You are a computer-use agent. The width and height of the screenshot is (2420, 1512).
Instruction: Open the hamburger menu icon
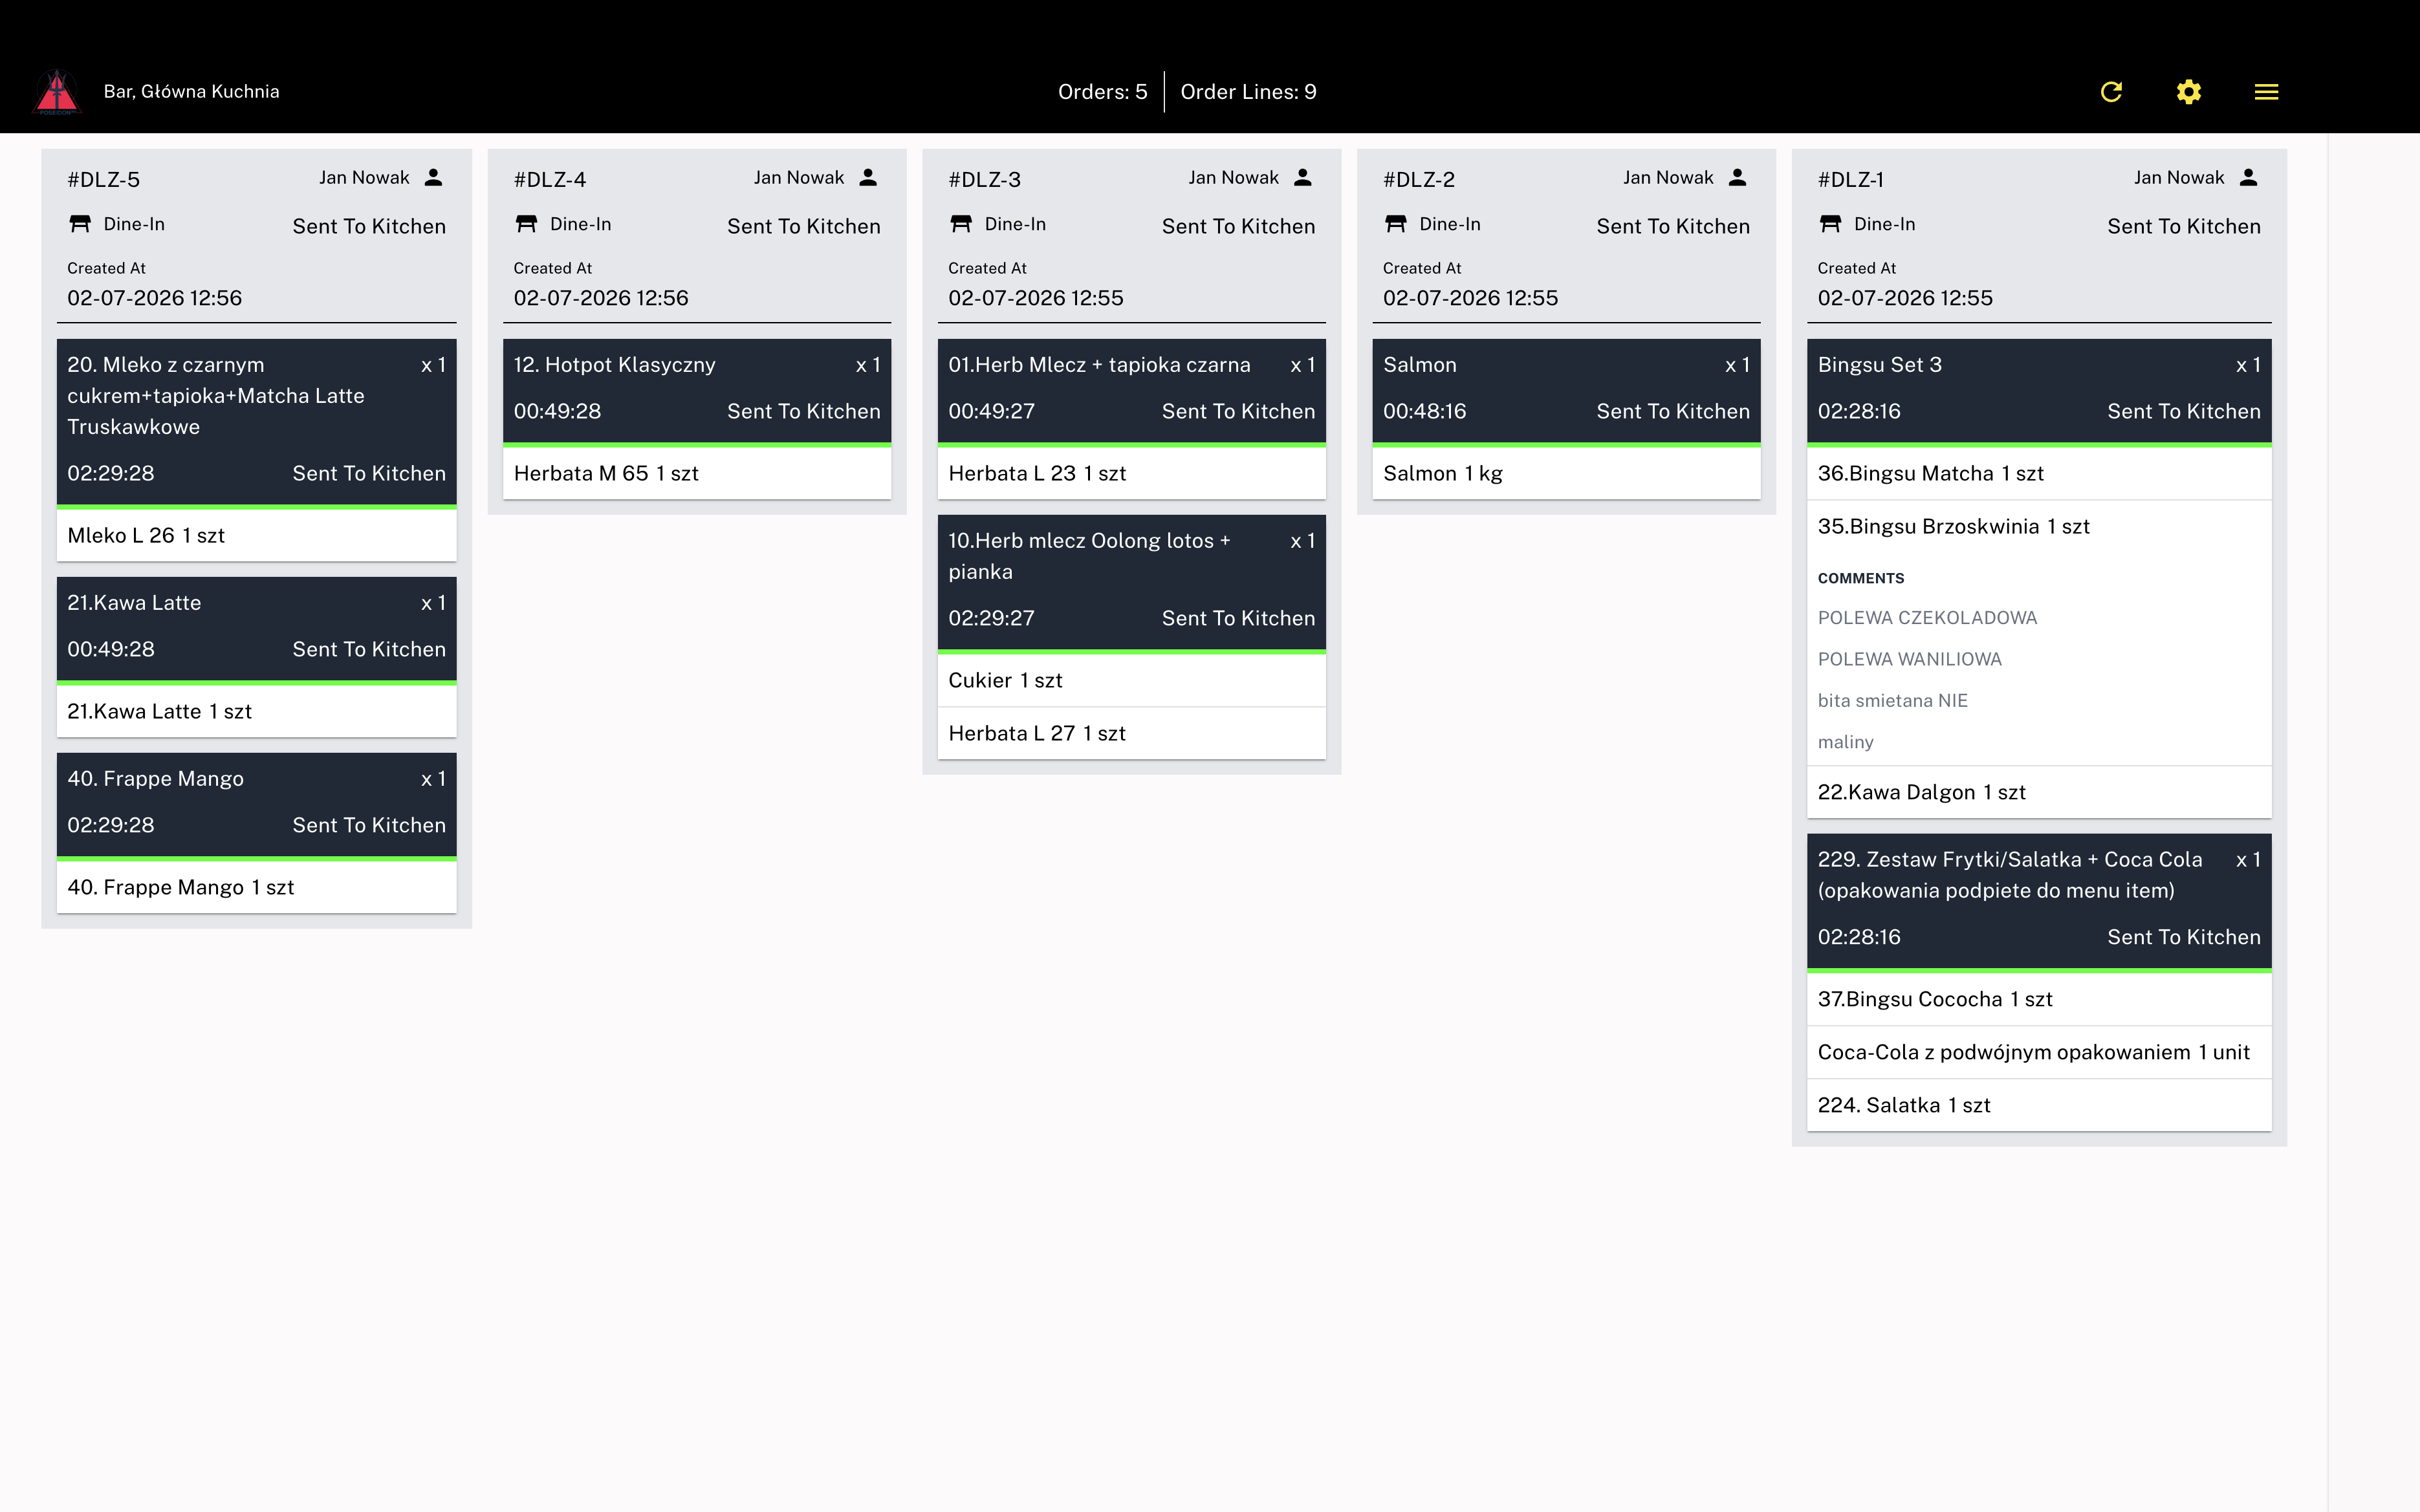(2266, 92)
